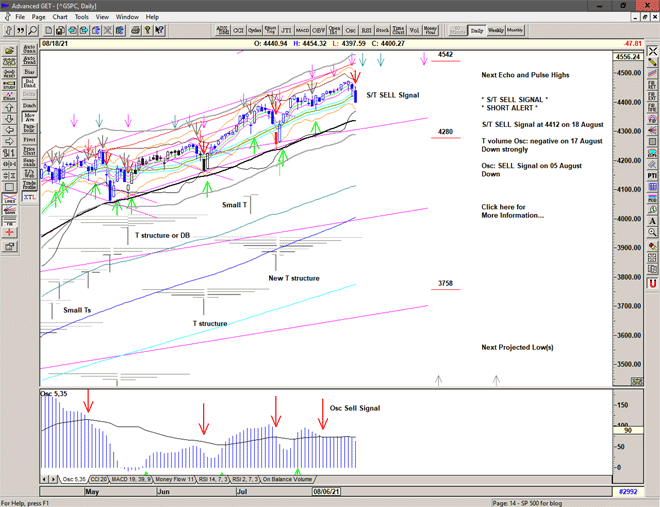This screenshot has height=507, width=660.
Task: Open the Money Flow 11 tab
Action: tap(177, 480)
